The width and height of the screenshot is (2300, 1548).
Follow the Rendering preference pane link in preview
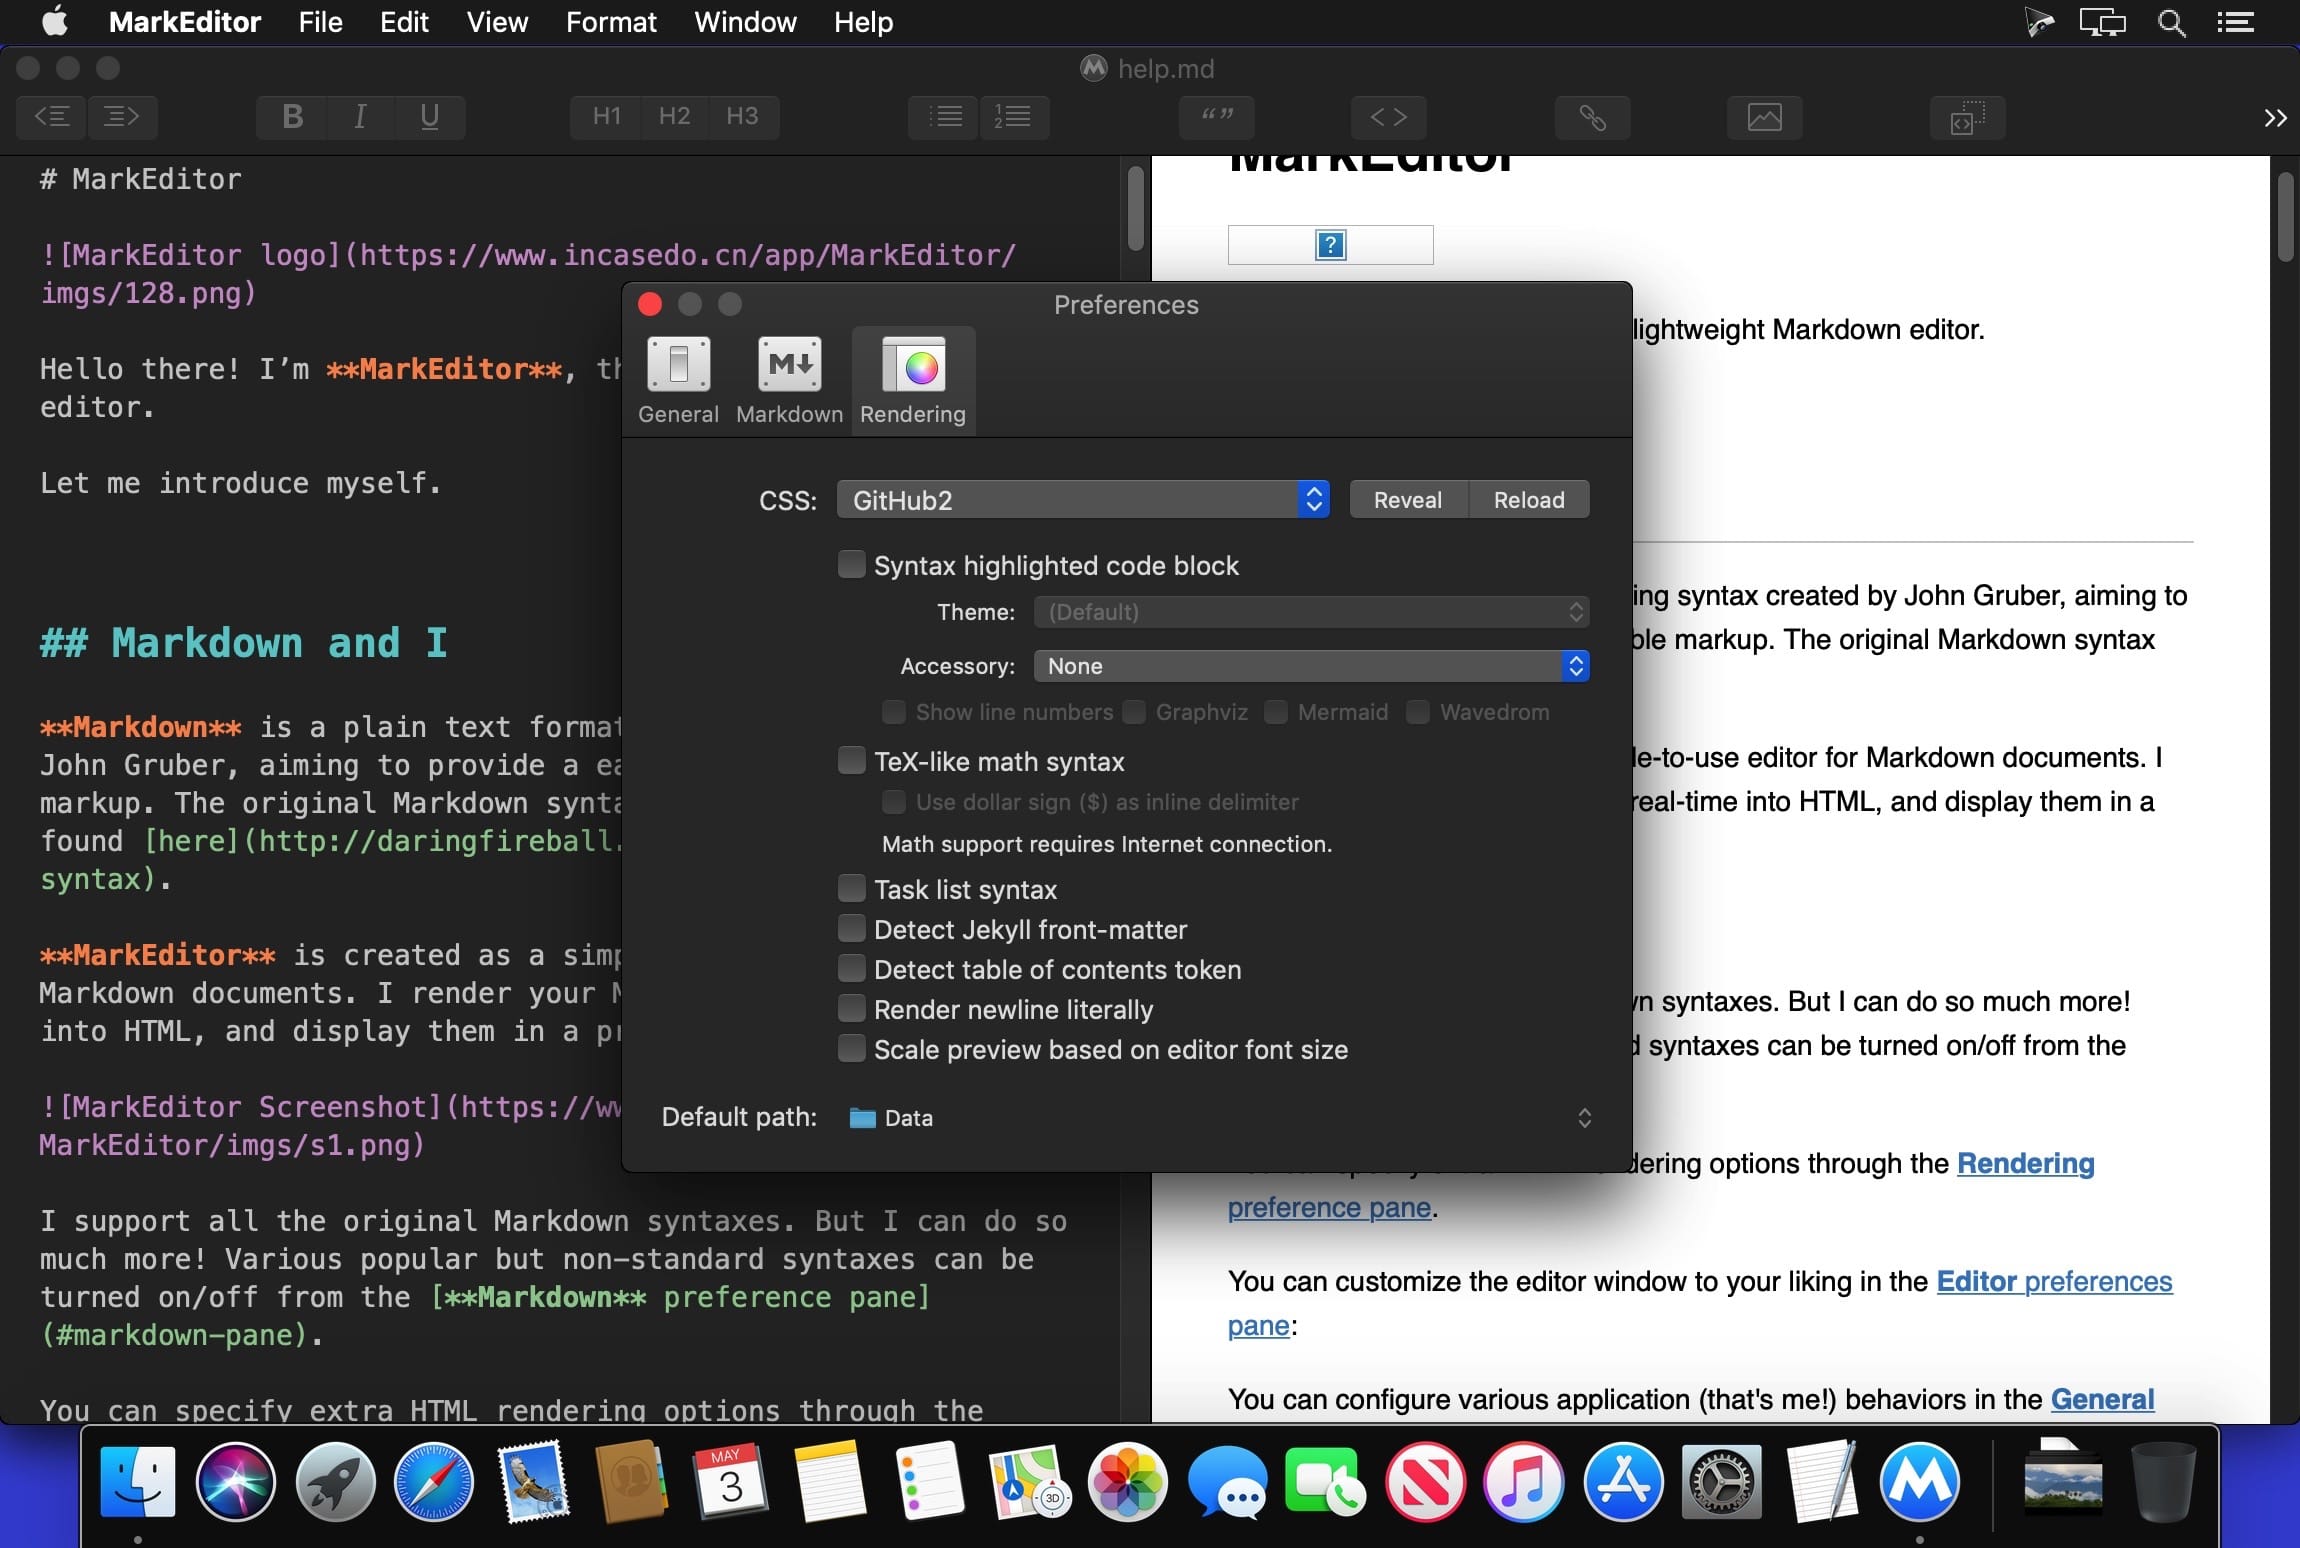pos(2025,1164)
